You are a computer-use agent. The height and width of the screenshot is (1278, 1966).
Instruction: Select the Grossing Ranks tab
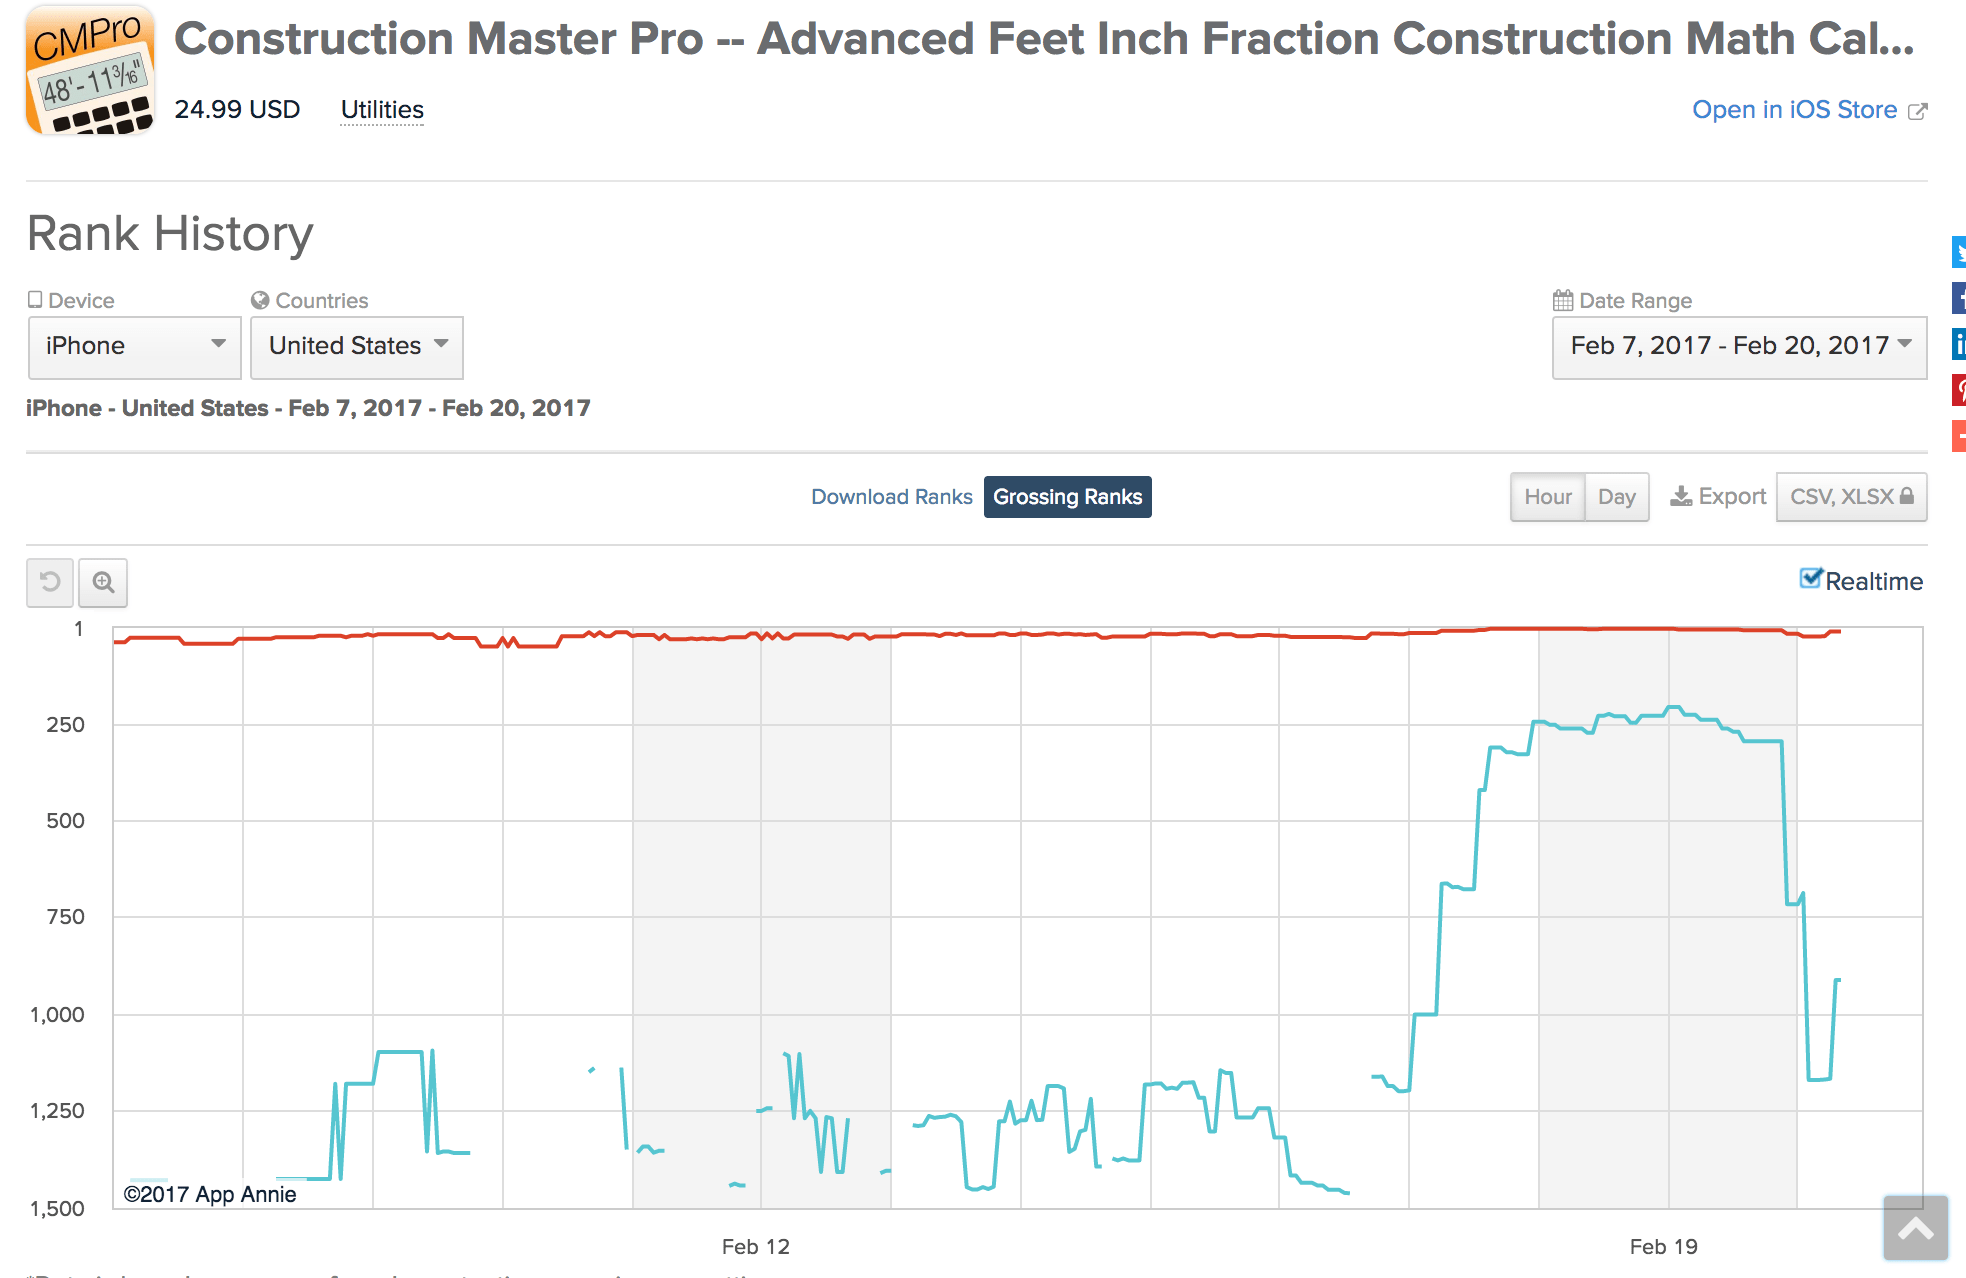[1068, 497]
